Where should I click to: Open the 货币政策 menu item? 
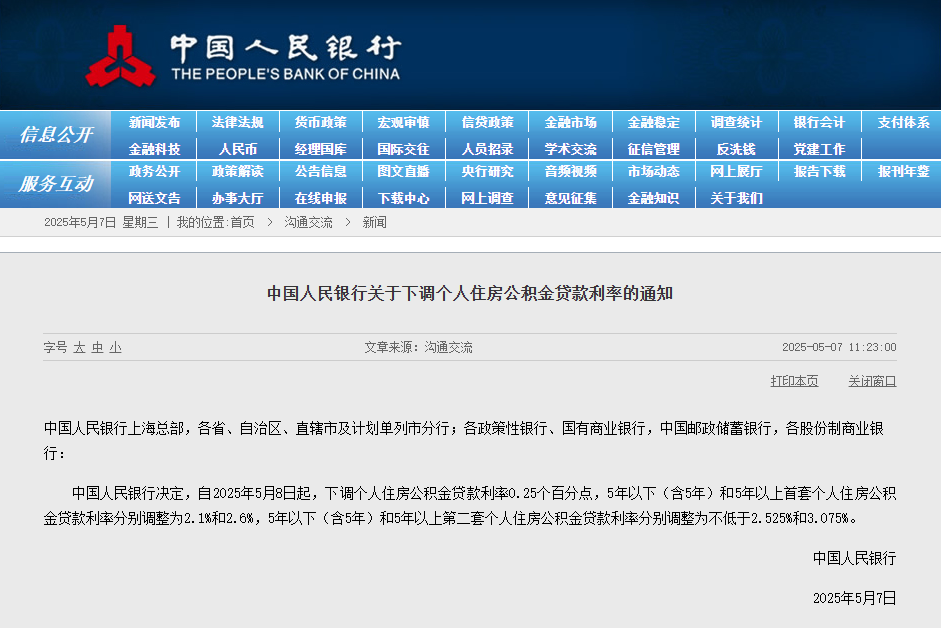320,122
